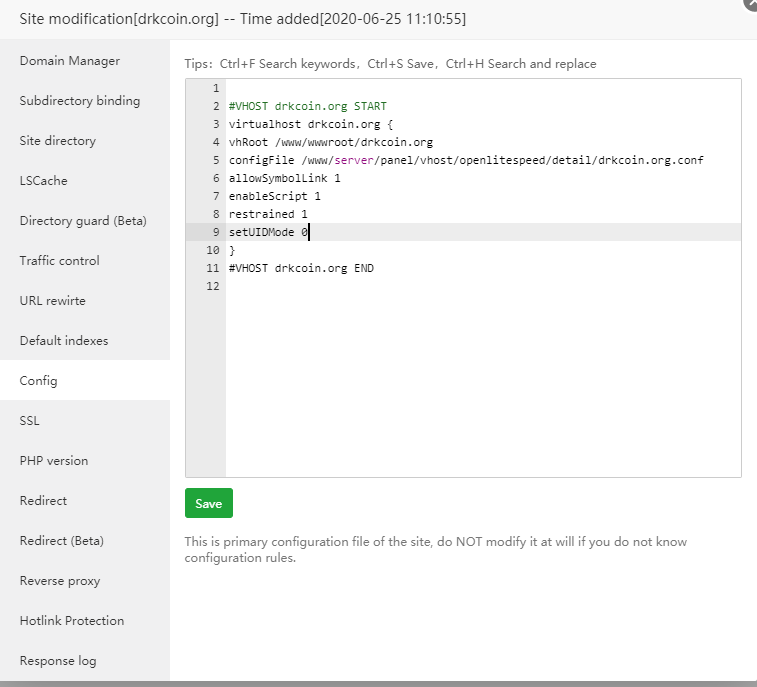
Task: View the Response log tab
Action: (x=58, y=661)
